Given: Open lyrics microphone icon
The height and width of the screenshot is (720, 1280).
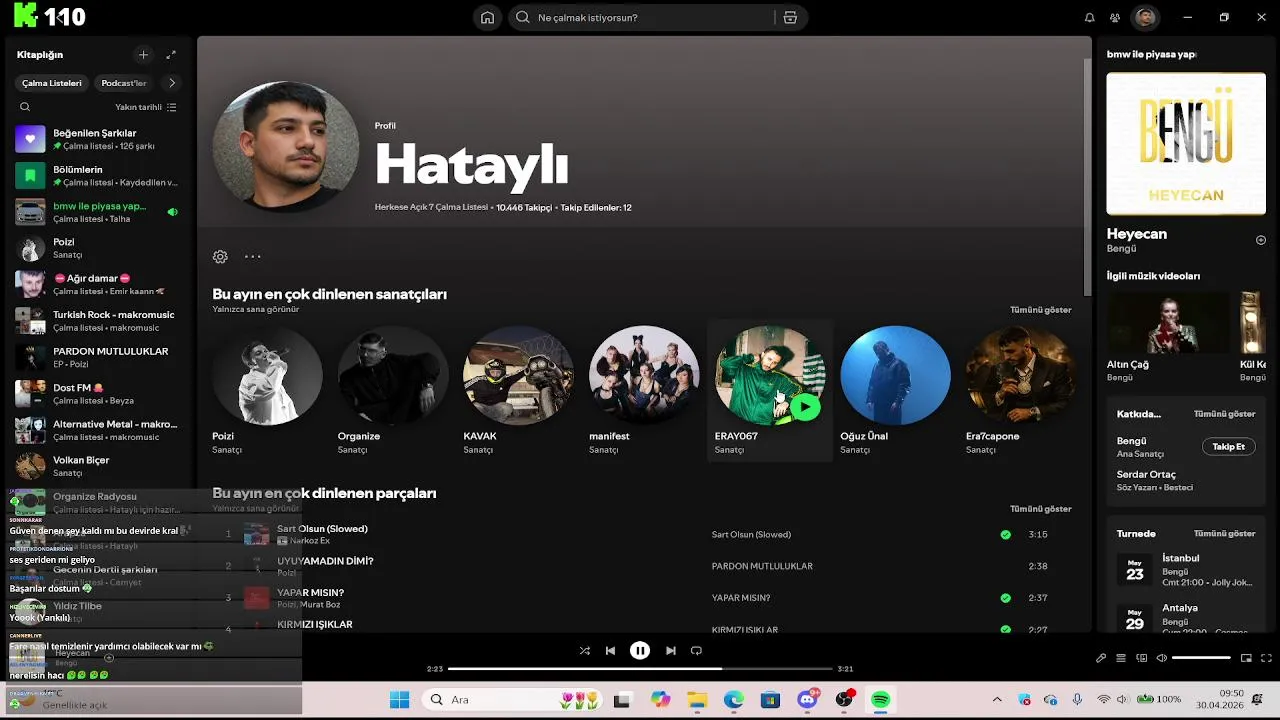Looking at the screenshot, I should click(1101, 658).
